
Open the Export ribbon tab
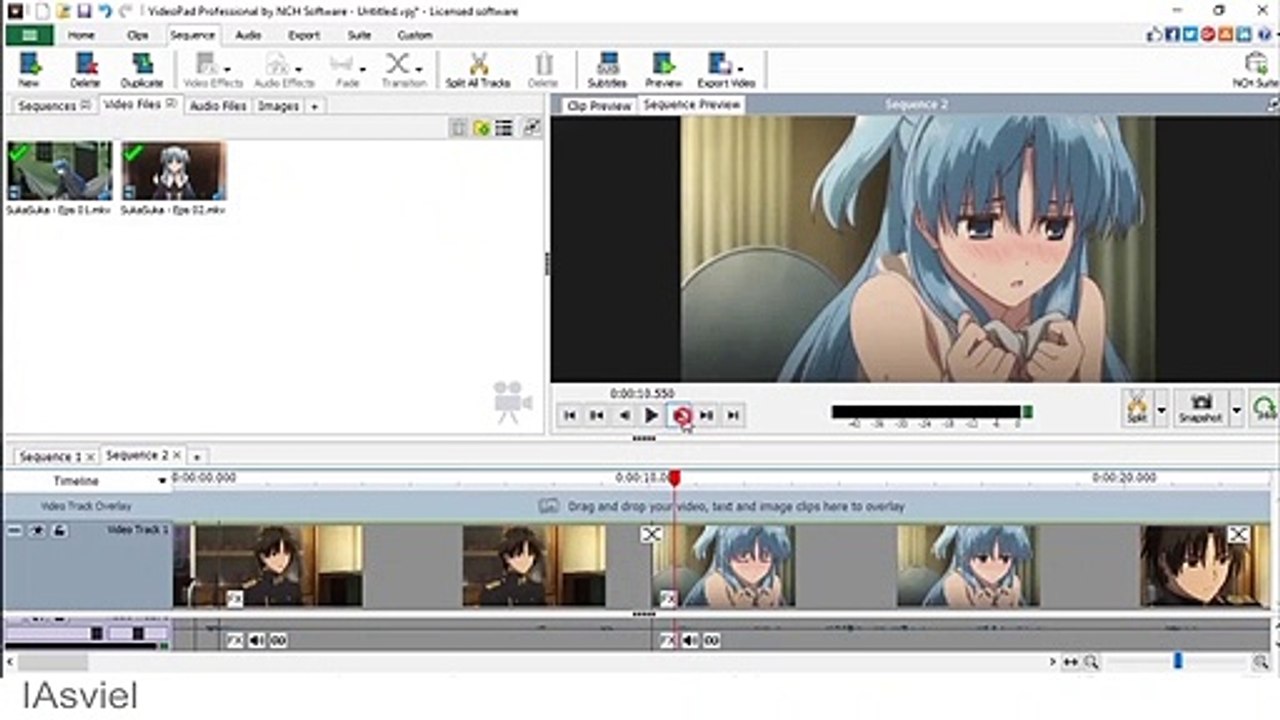point(304,35)
